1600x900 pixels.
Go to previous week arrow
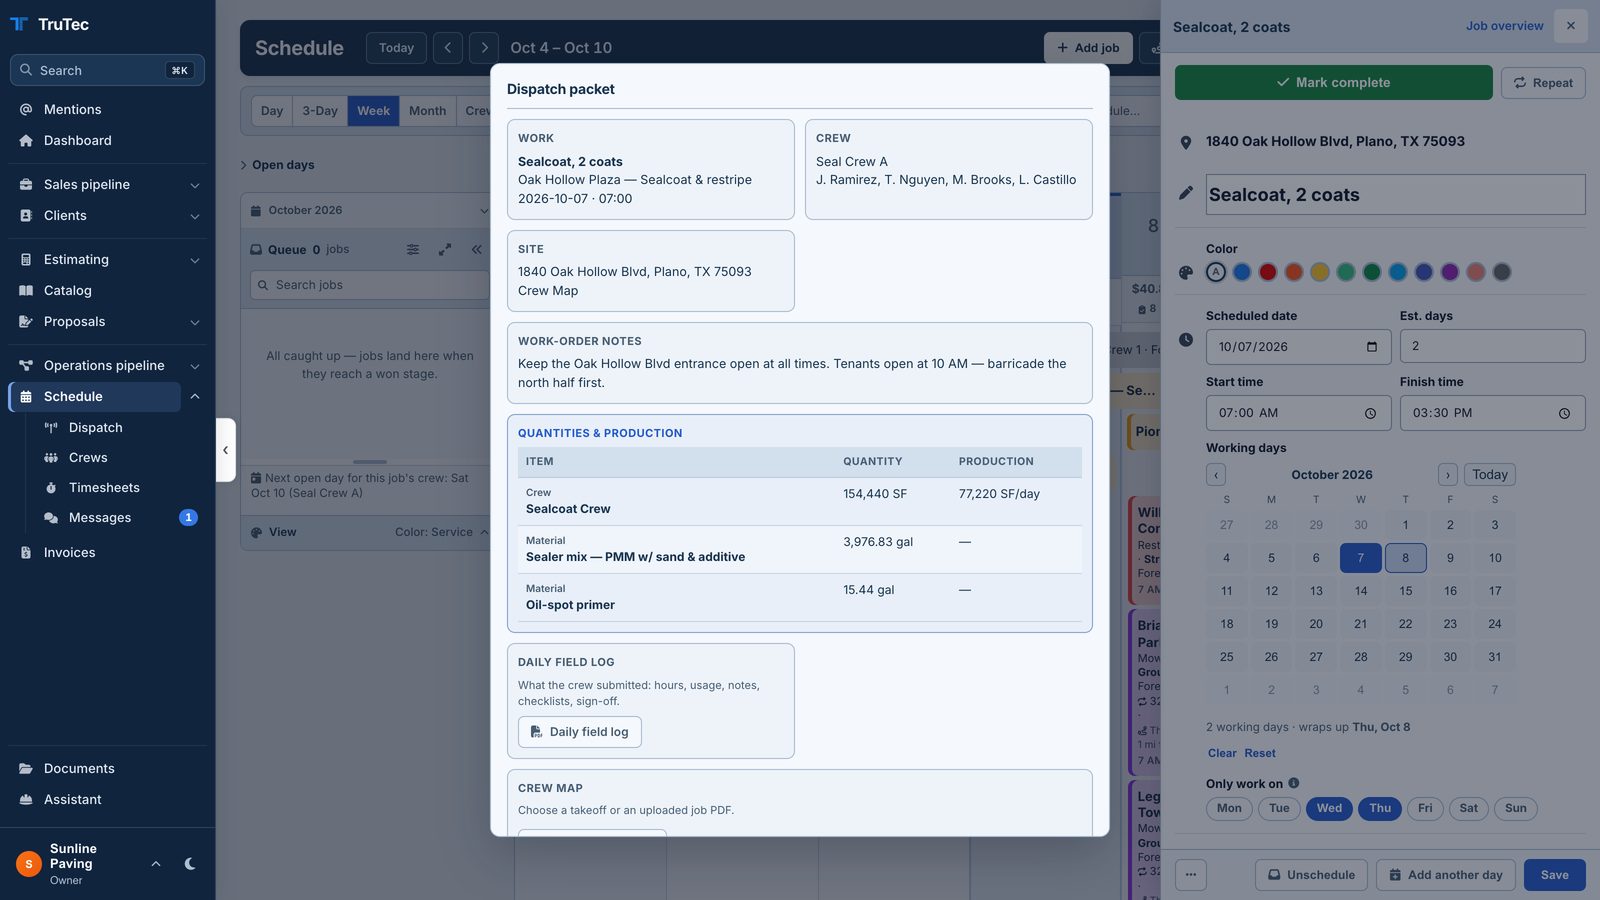click(x=448, y=48)
